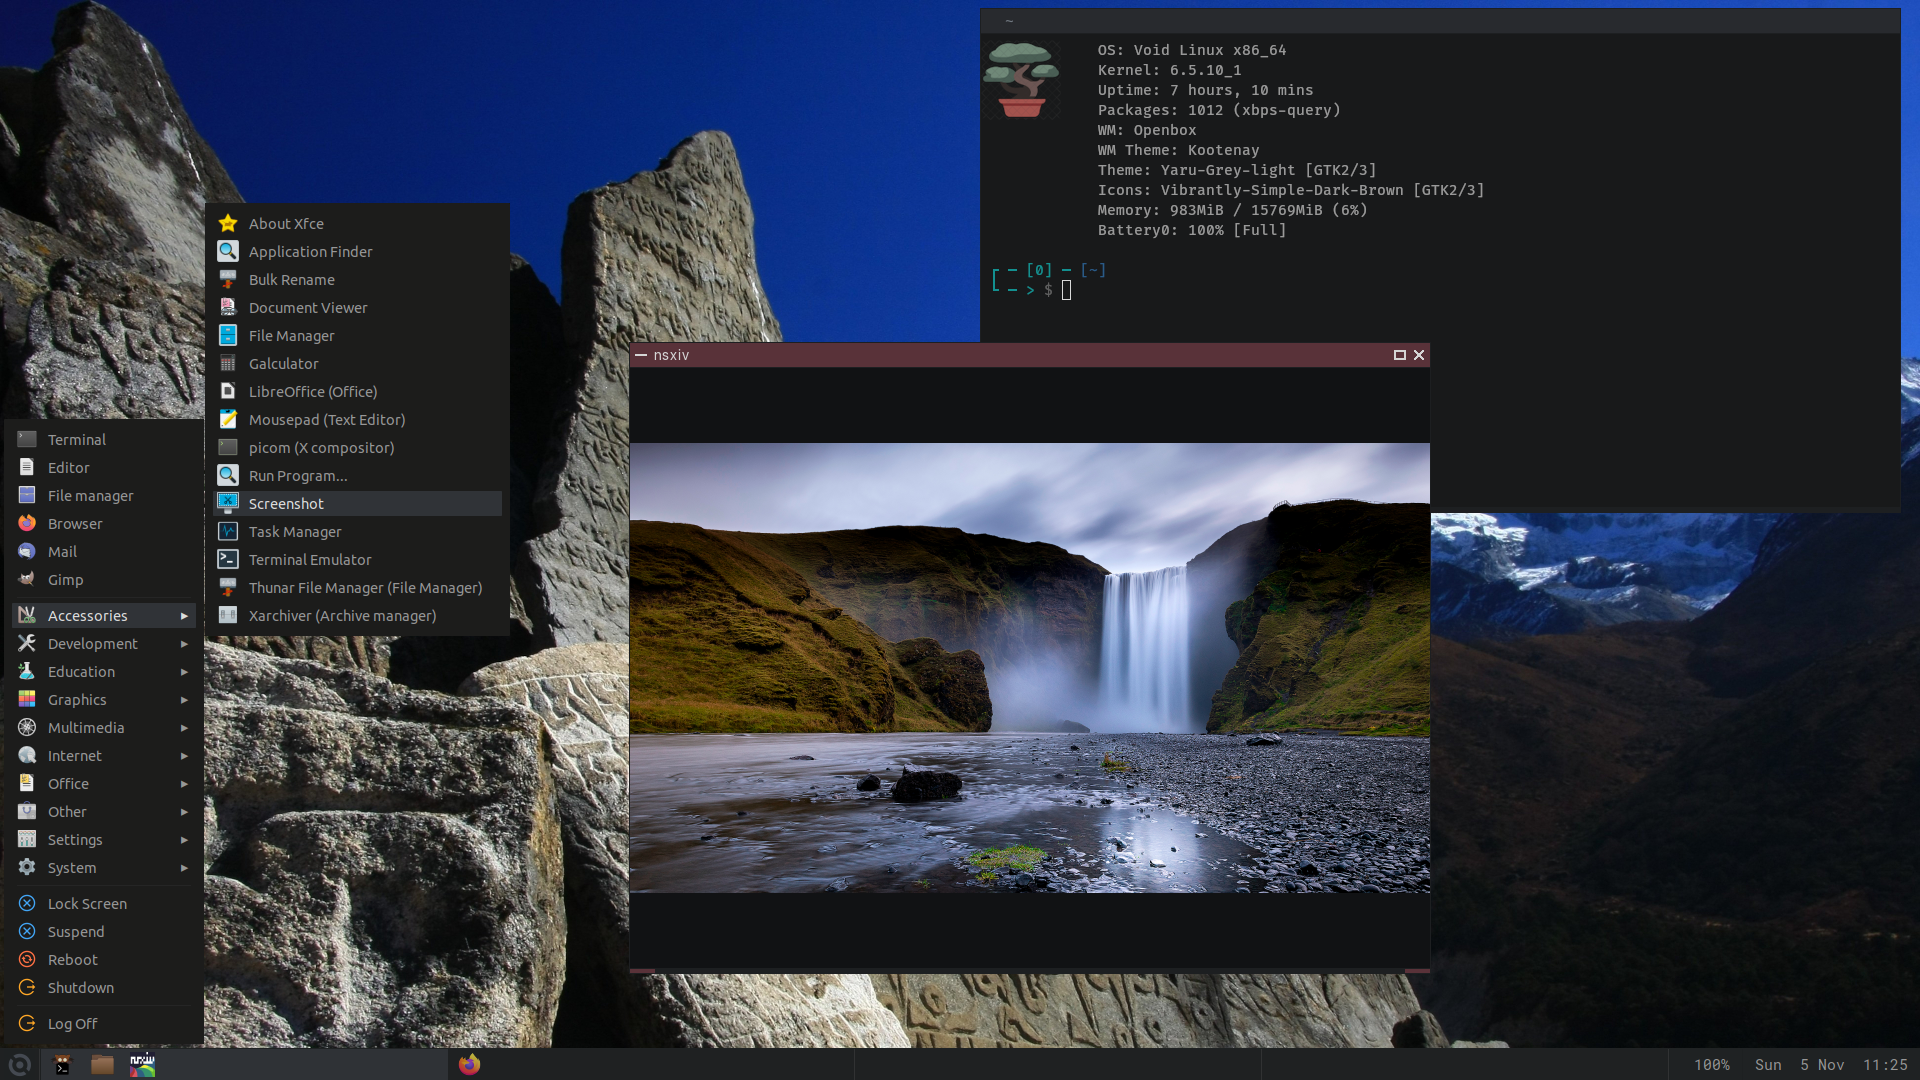Click the Xarchiver archive icon
Screen dimensions: 1920x1080
pos(228,615)
